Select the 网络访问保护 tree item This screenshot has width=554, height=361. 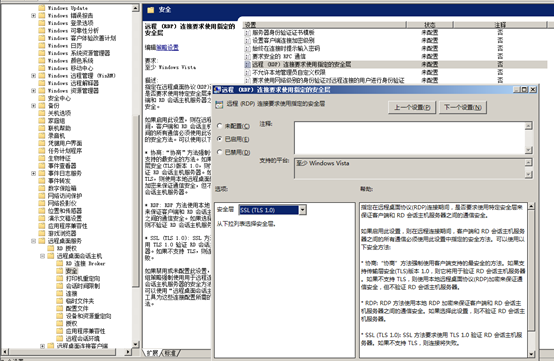(x=65, y=196)
